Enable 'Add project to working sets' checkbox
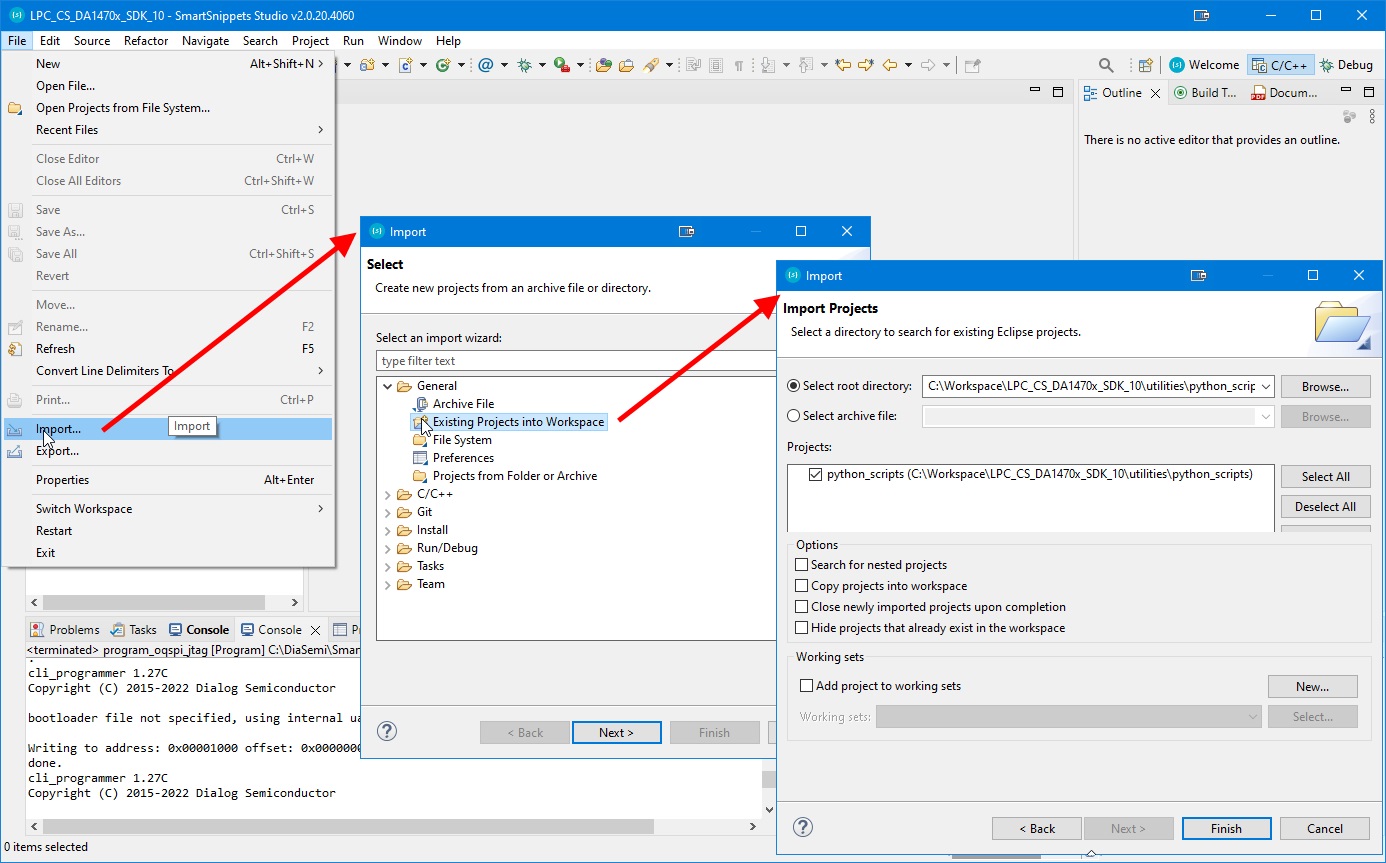Viewport: 1386px width, 863px height. (806, 686)
